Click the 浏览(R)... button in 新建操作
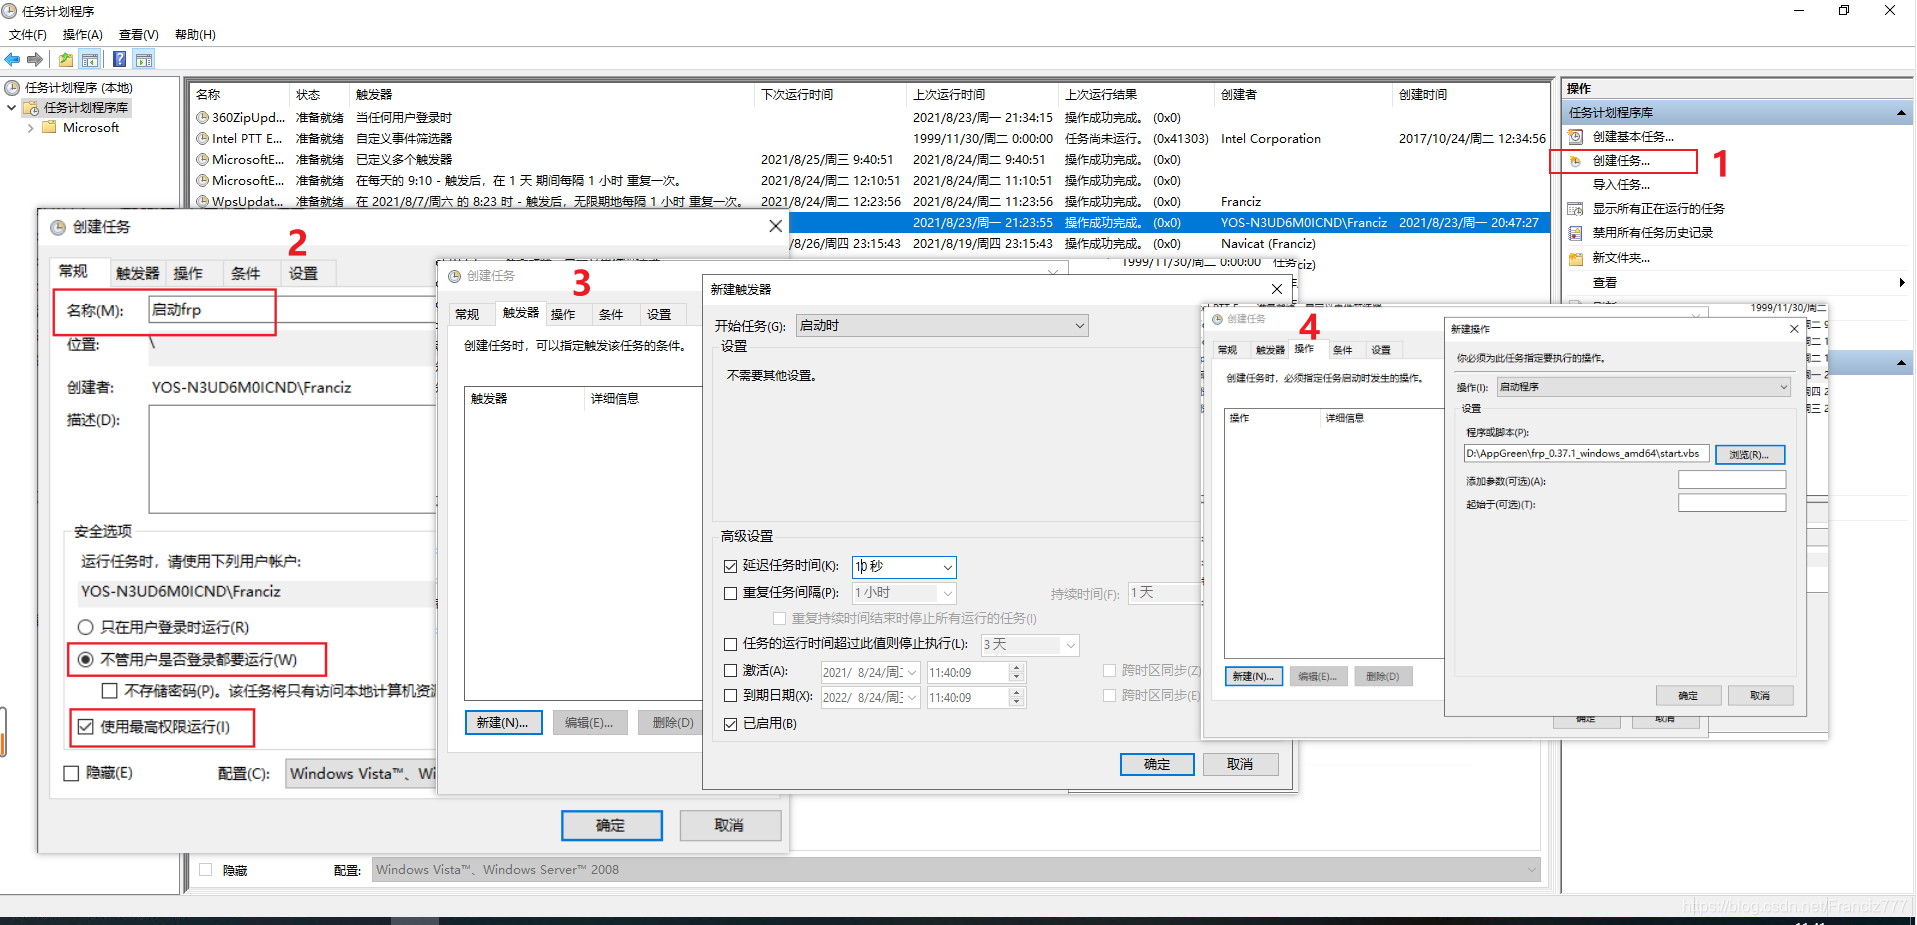The height and width of the screenshot is (925, 1917). tap(1750, 455)
